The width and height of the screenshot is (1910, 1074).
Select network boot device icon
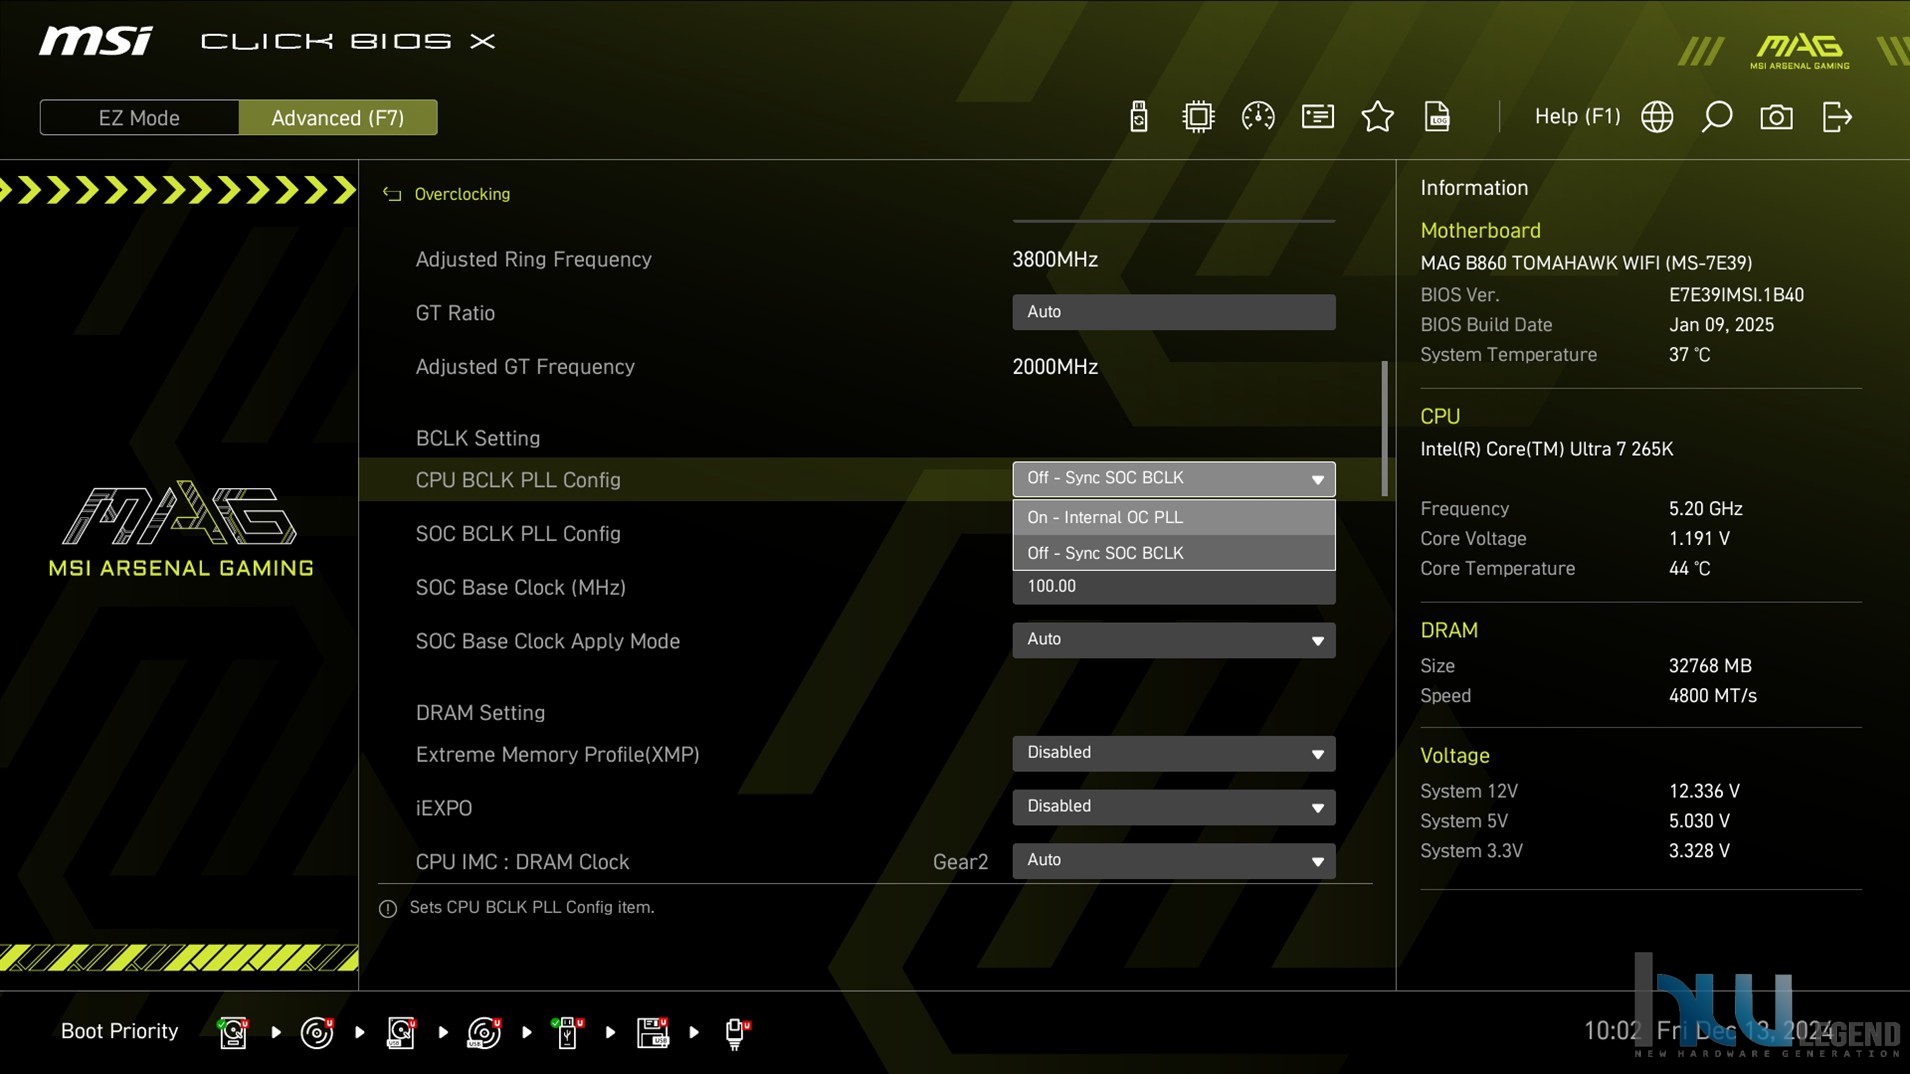(x=736, y=1032)
